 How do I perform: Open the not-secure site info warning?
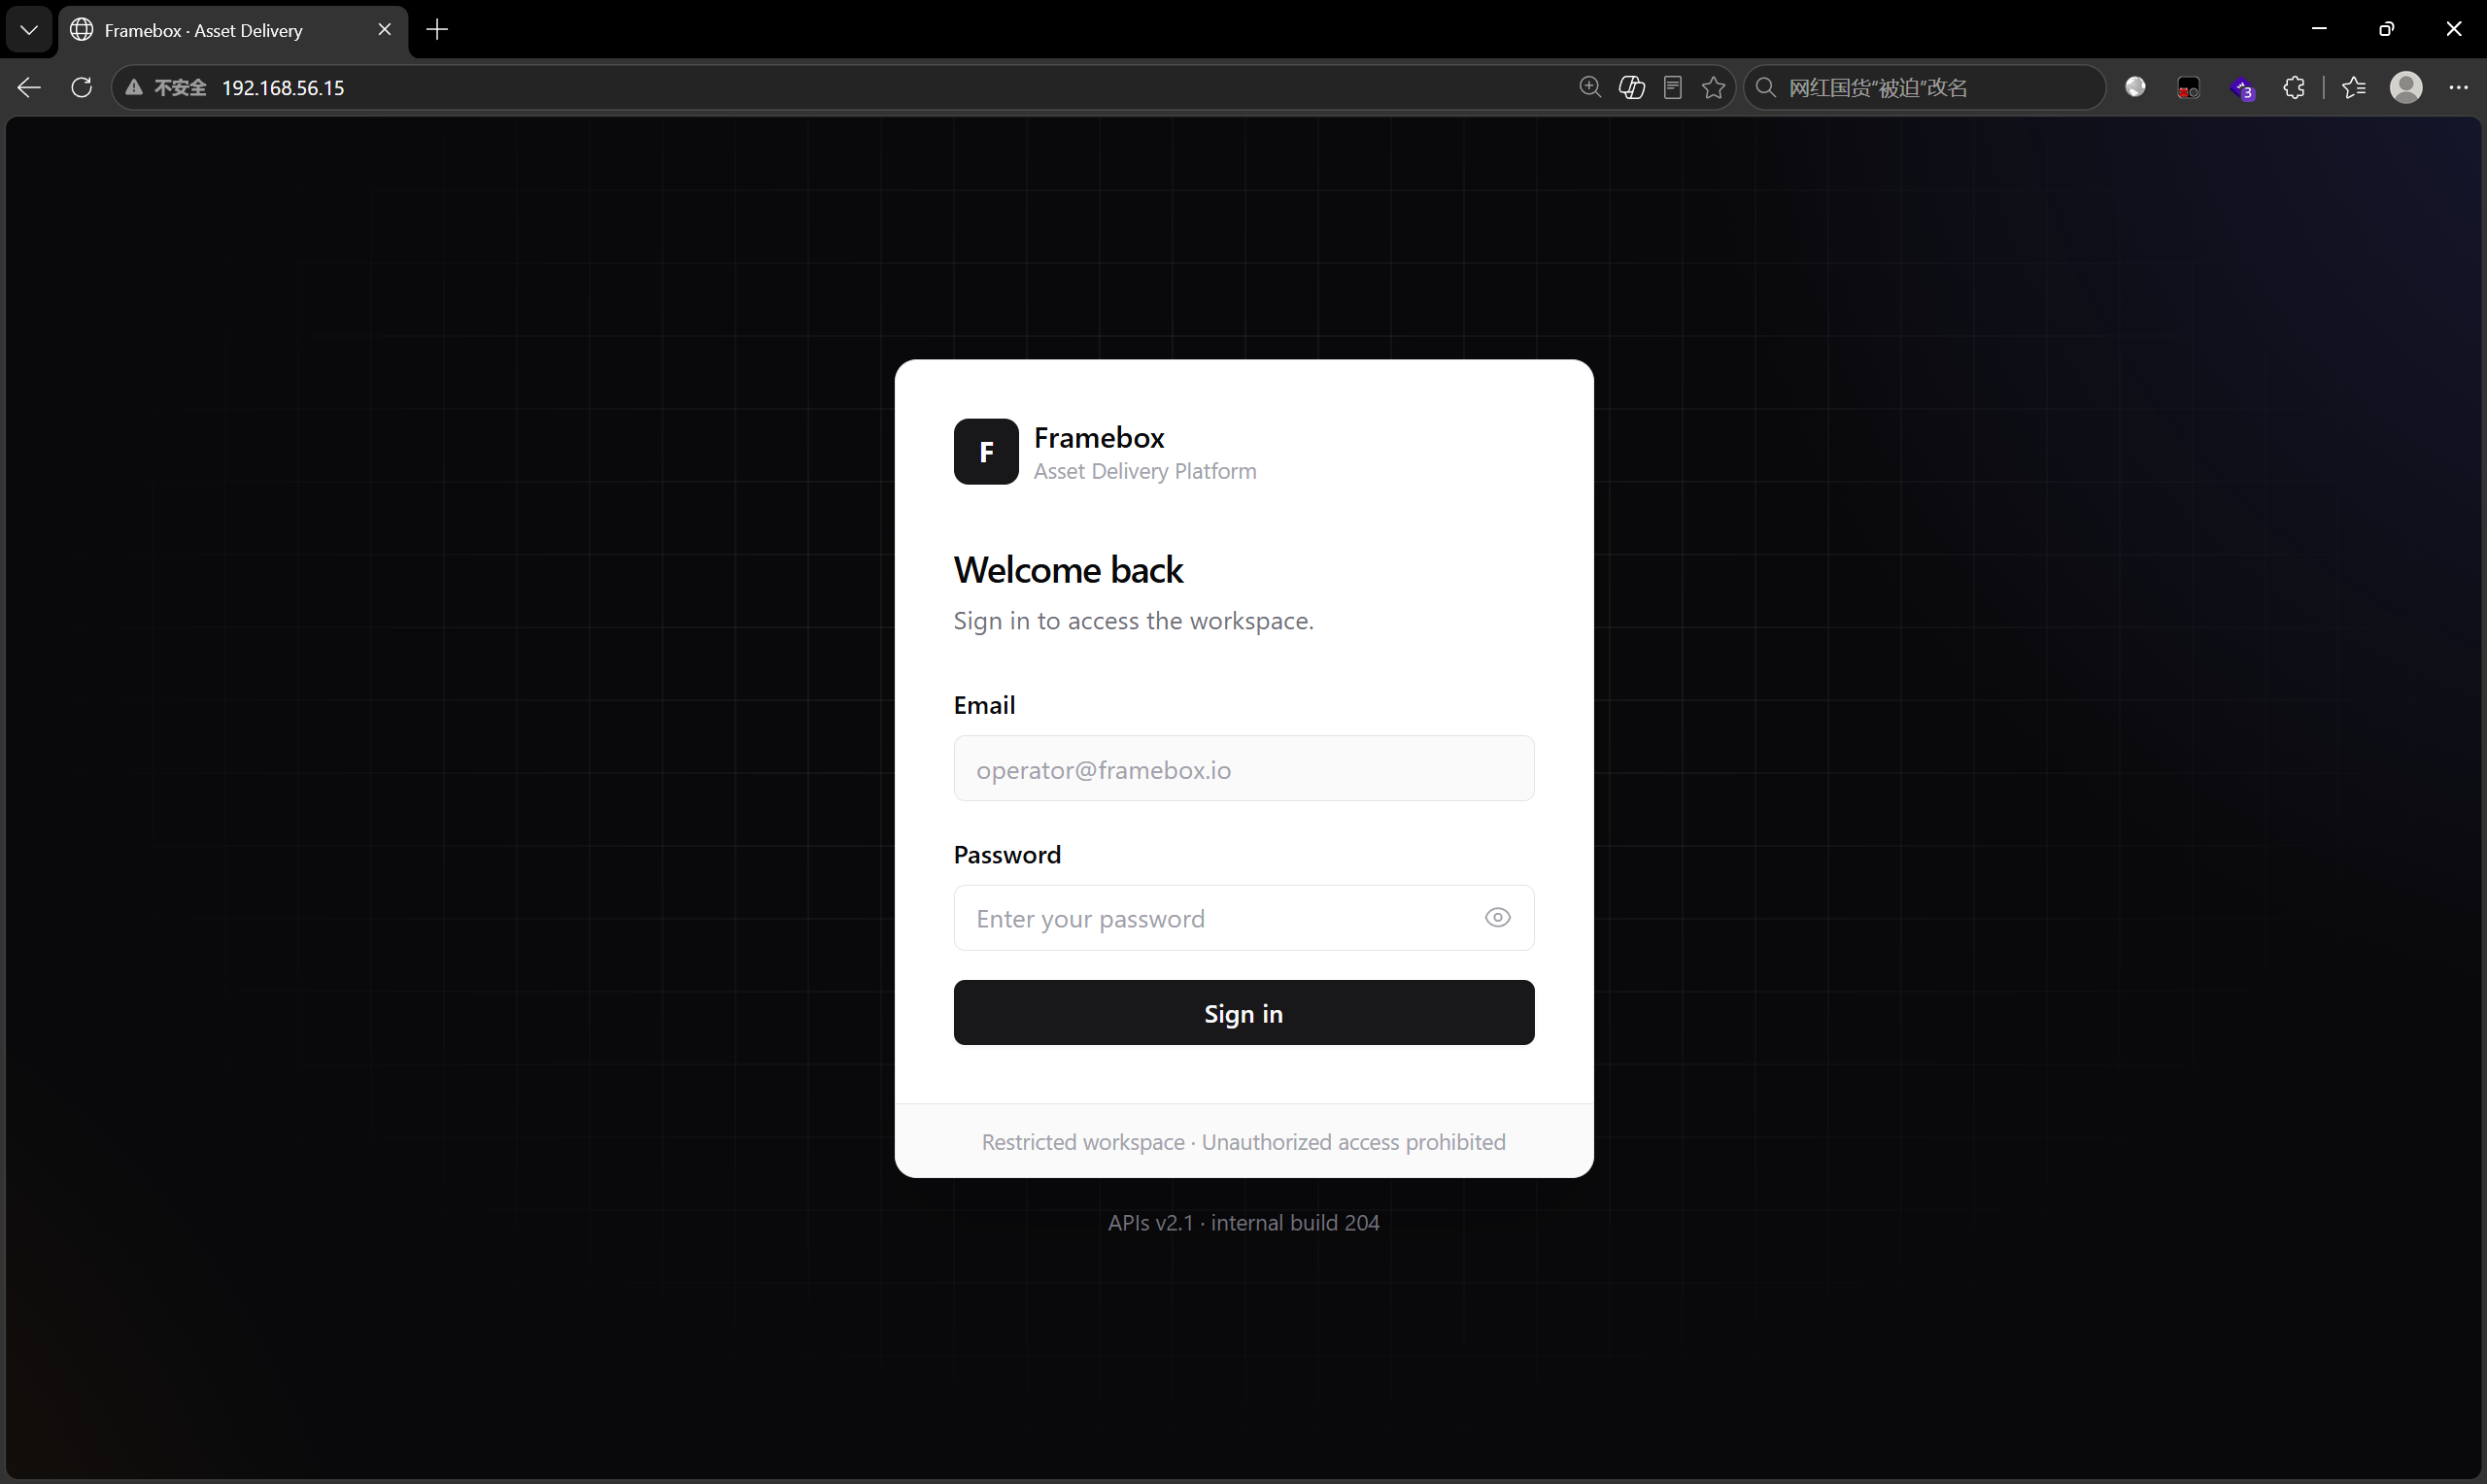pyautogui.click(x=165, y=88)
